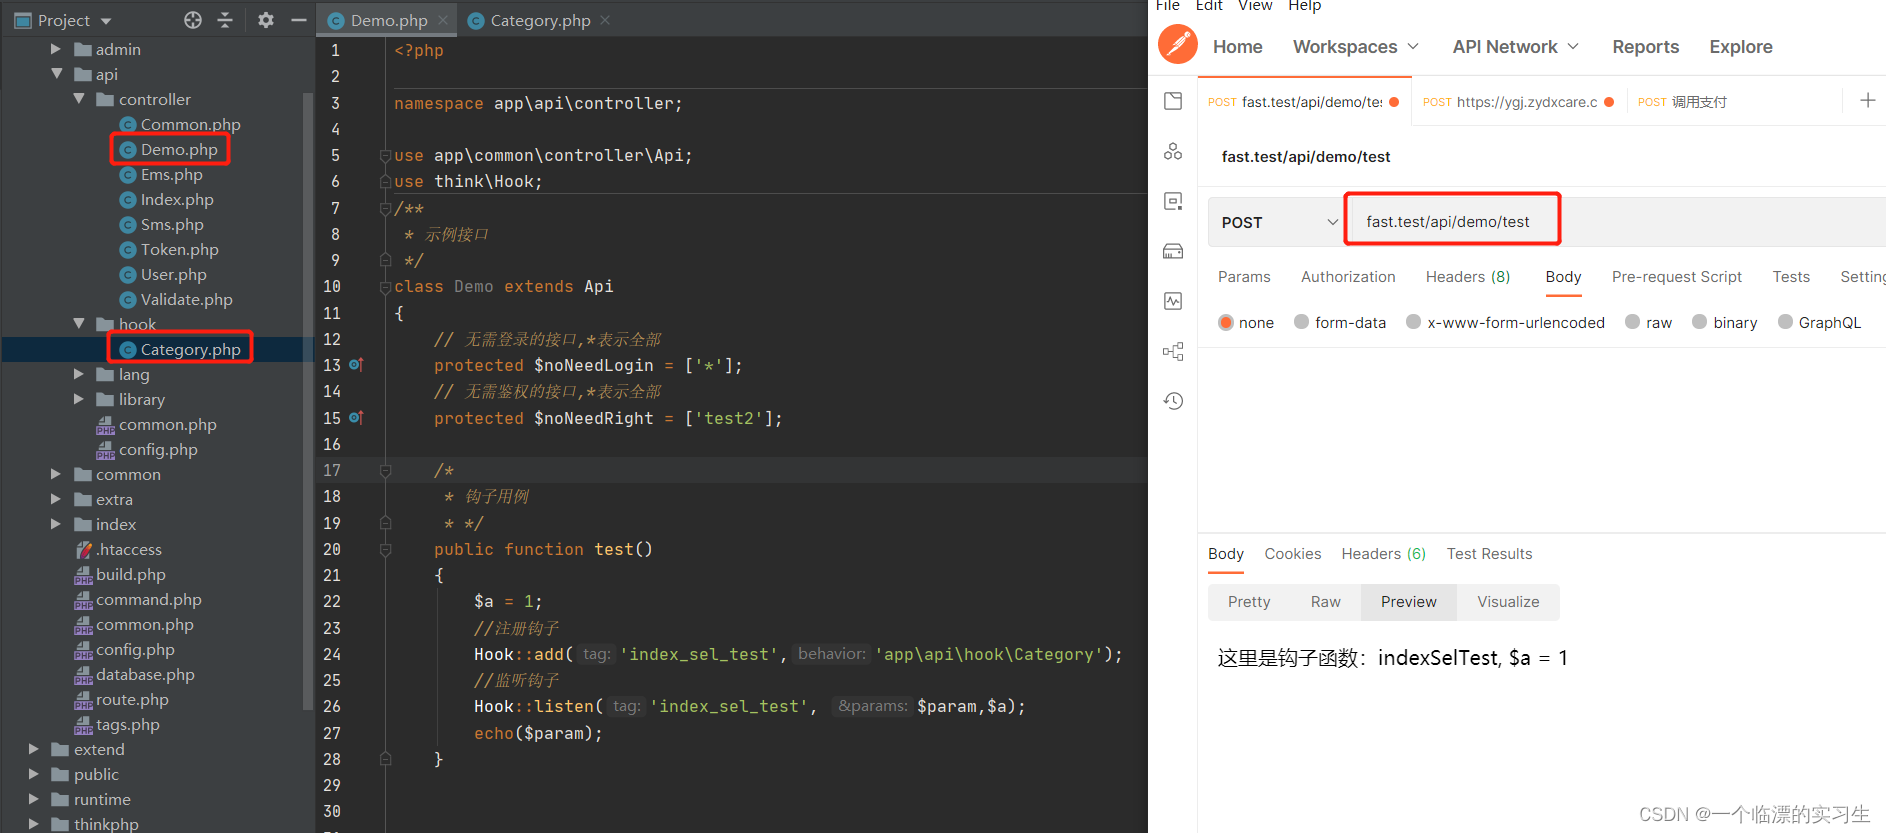This screenshot has height=833, width=1886.
Task: Click the Project tree vertical scrollbar
Action: point(307,400)
